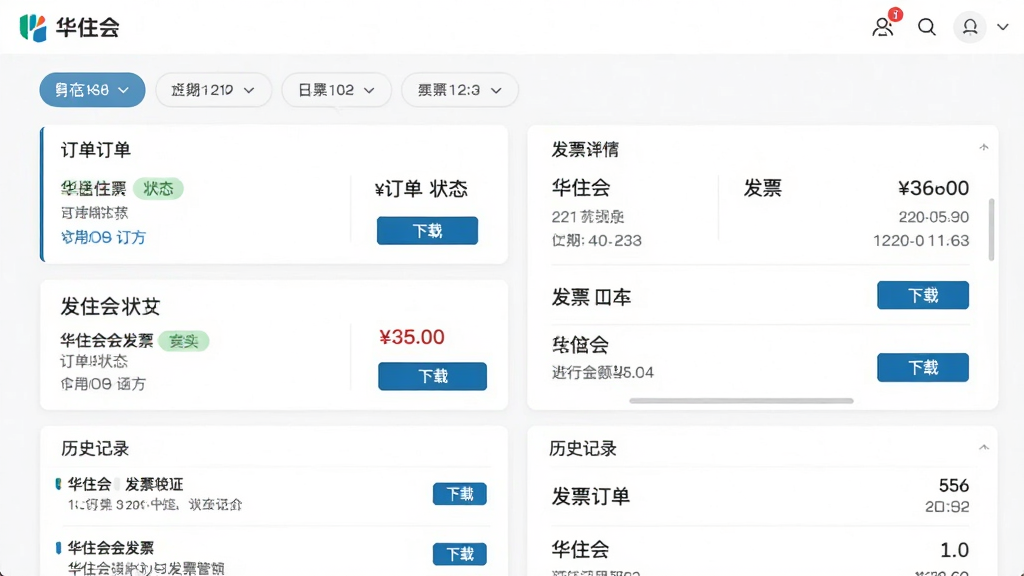1024x576 pixels.
Task: Click 下载 for 华住会会发票 history row
Action: [460, 554]
